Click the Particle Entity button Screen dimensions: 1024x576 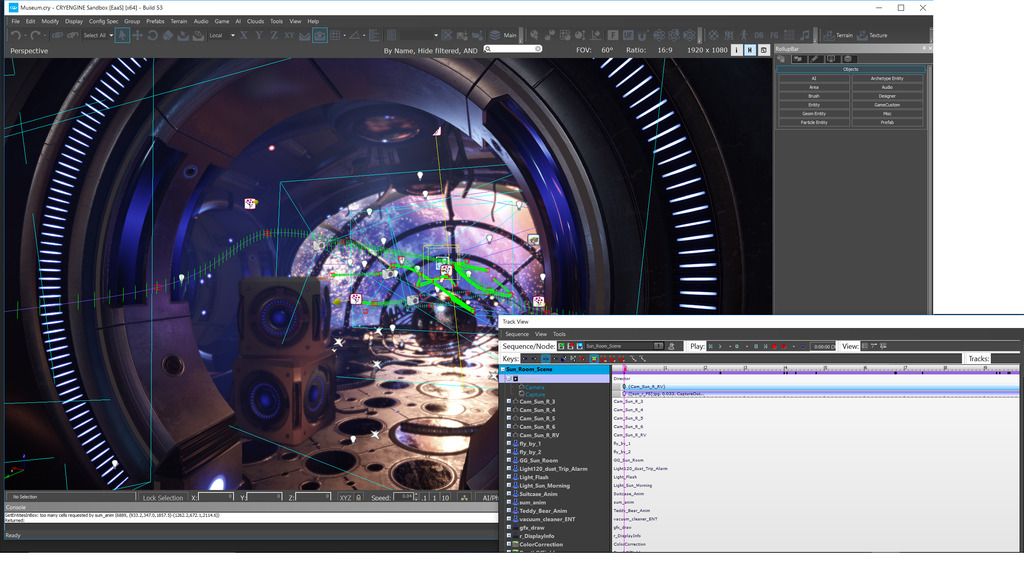pos(814,122)
